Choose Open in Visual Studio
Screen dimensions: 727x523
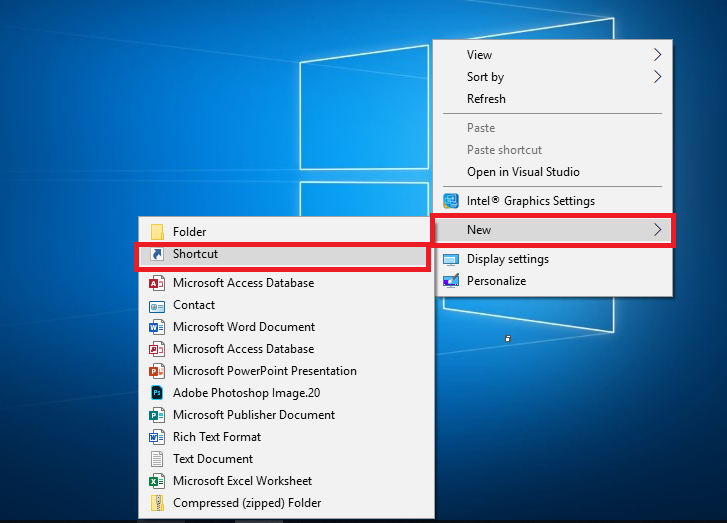pyautogui.click(x=553, y=172)
